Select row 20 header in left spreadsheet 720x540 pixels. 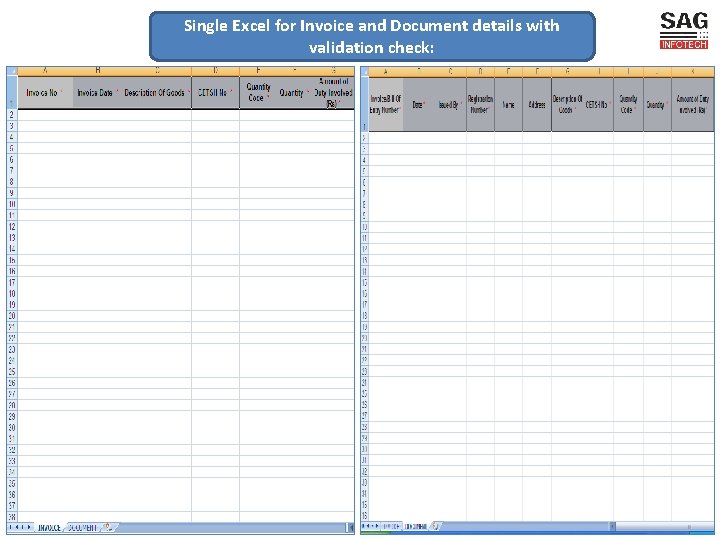12,316
